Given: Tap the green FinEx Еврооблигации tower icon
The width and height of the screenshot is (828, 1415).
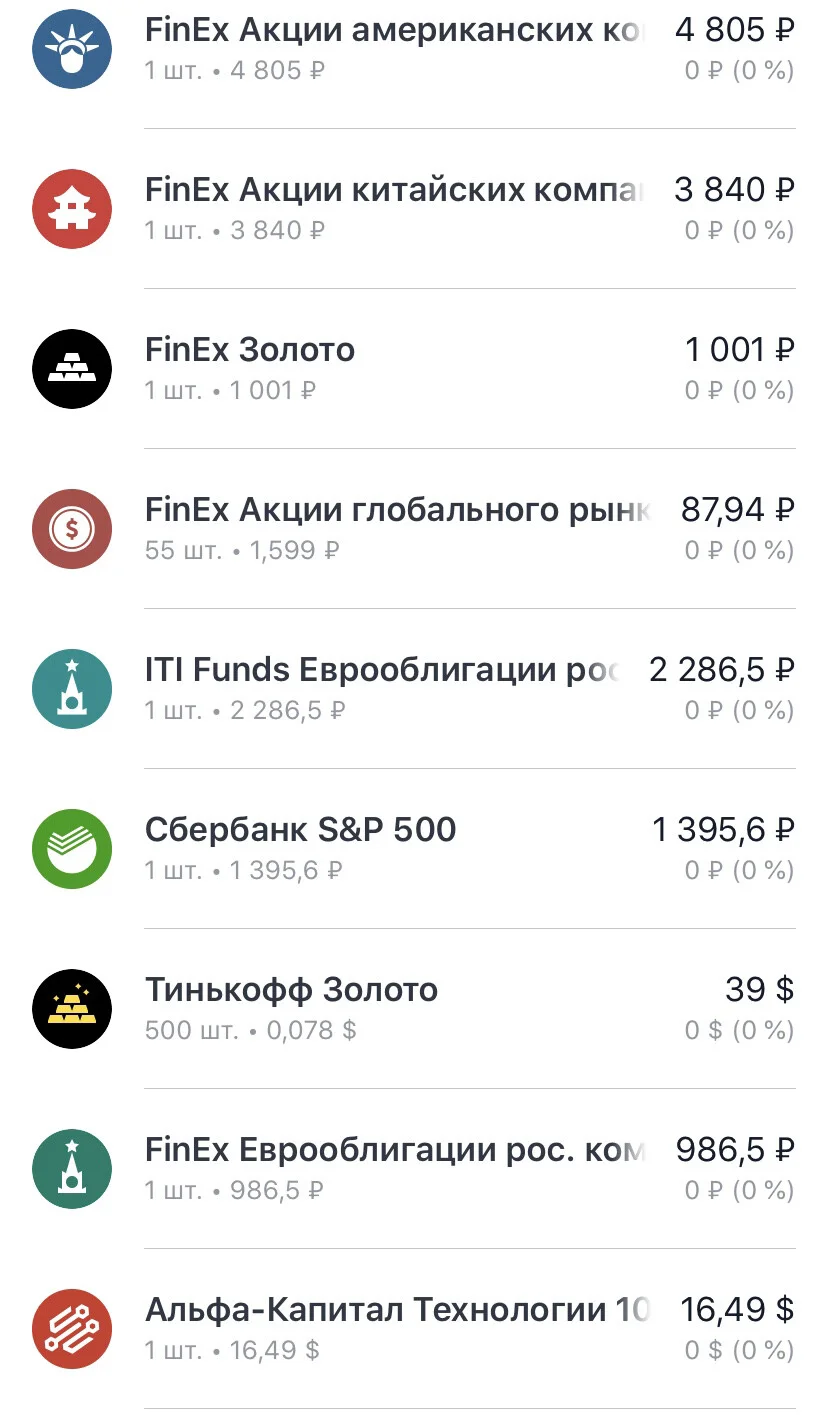Looking at the screenshot, I should tap(72, 1169).
